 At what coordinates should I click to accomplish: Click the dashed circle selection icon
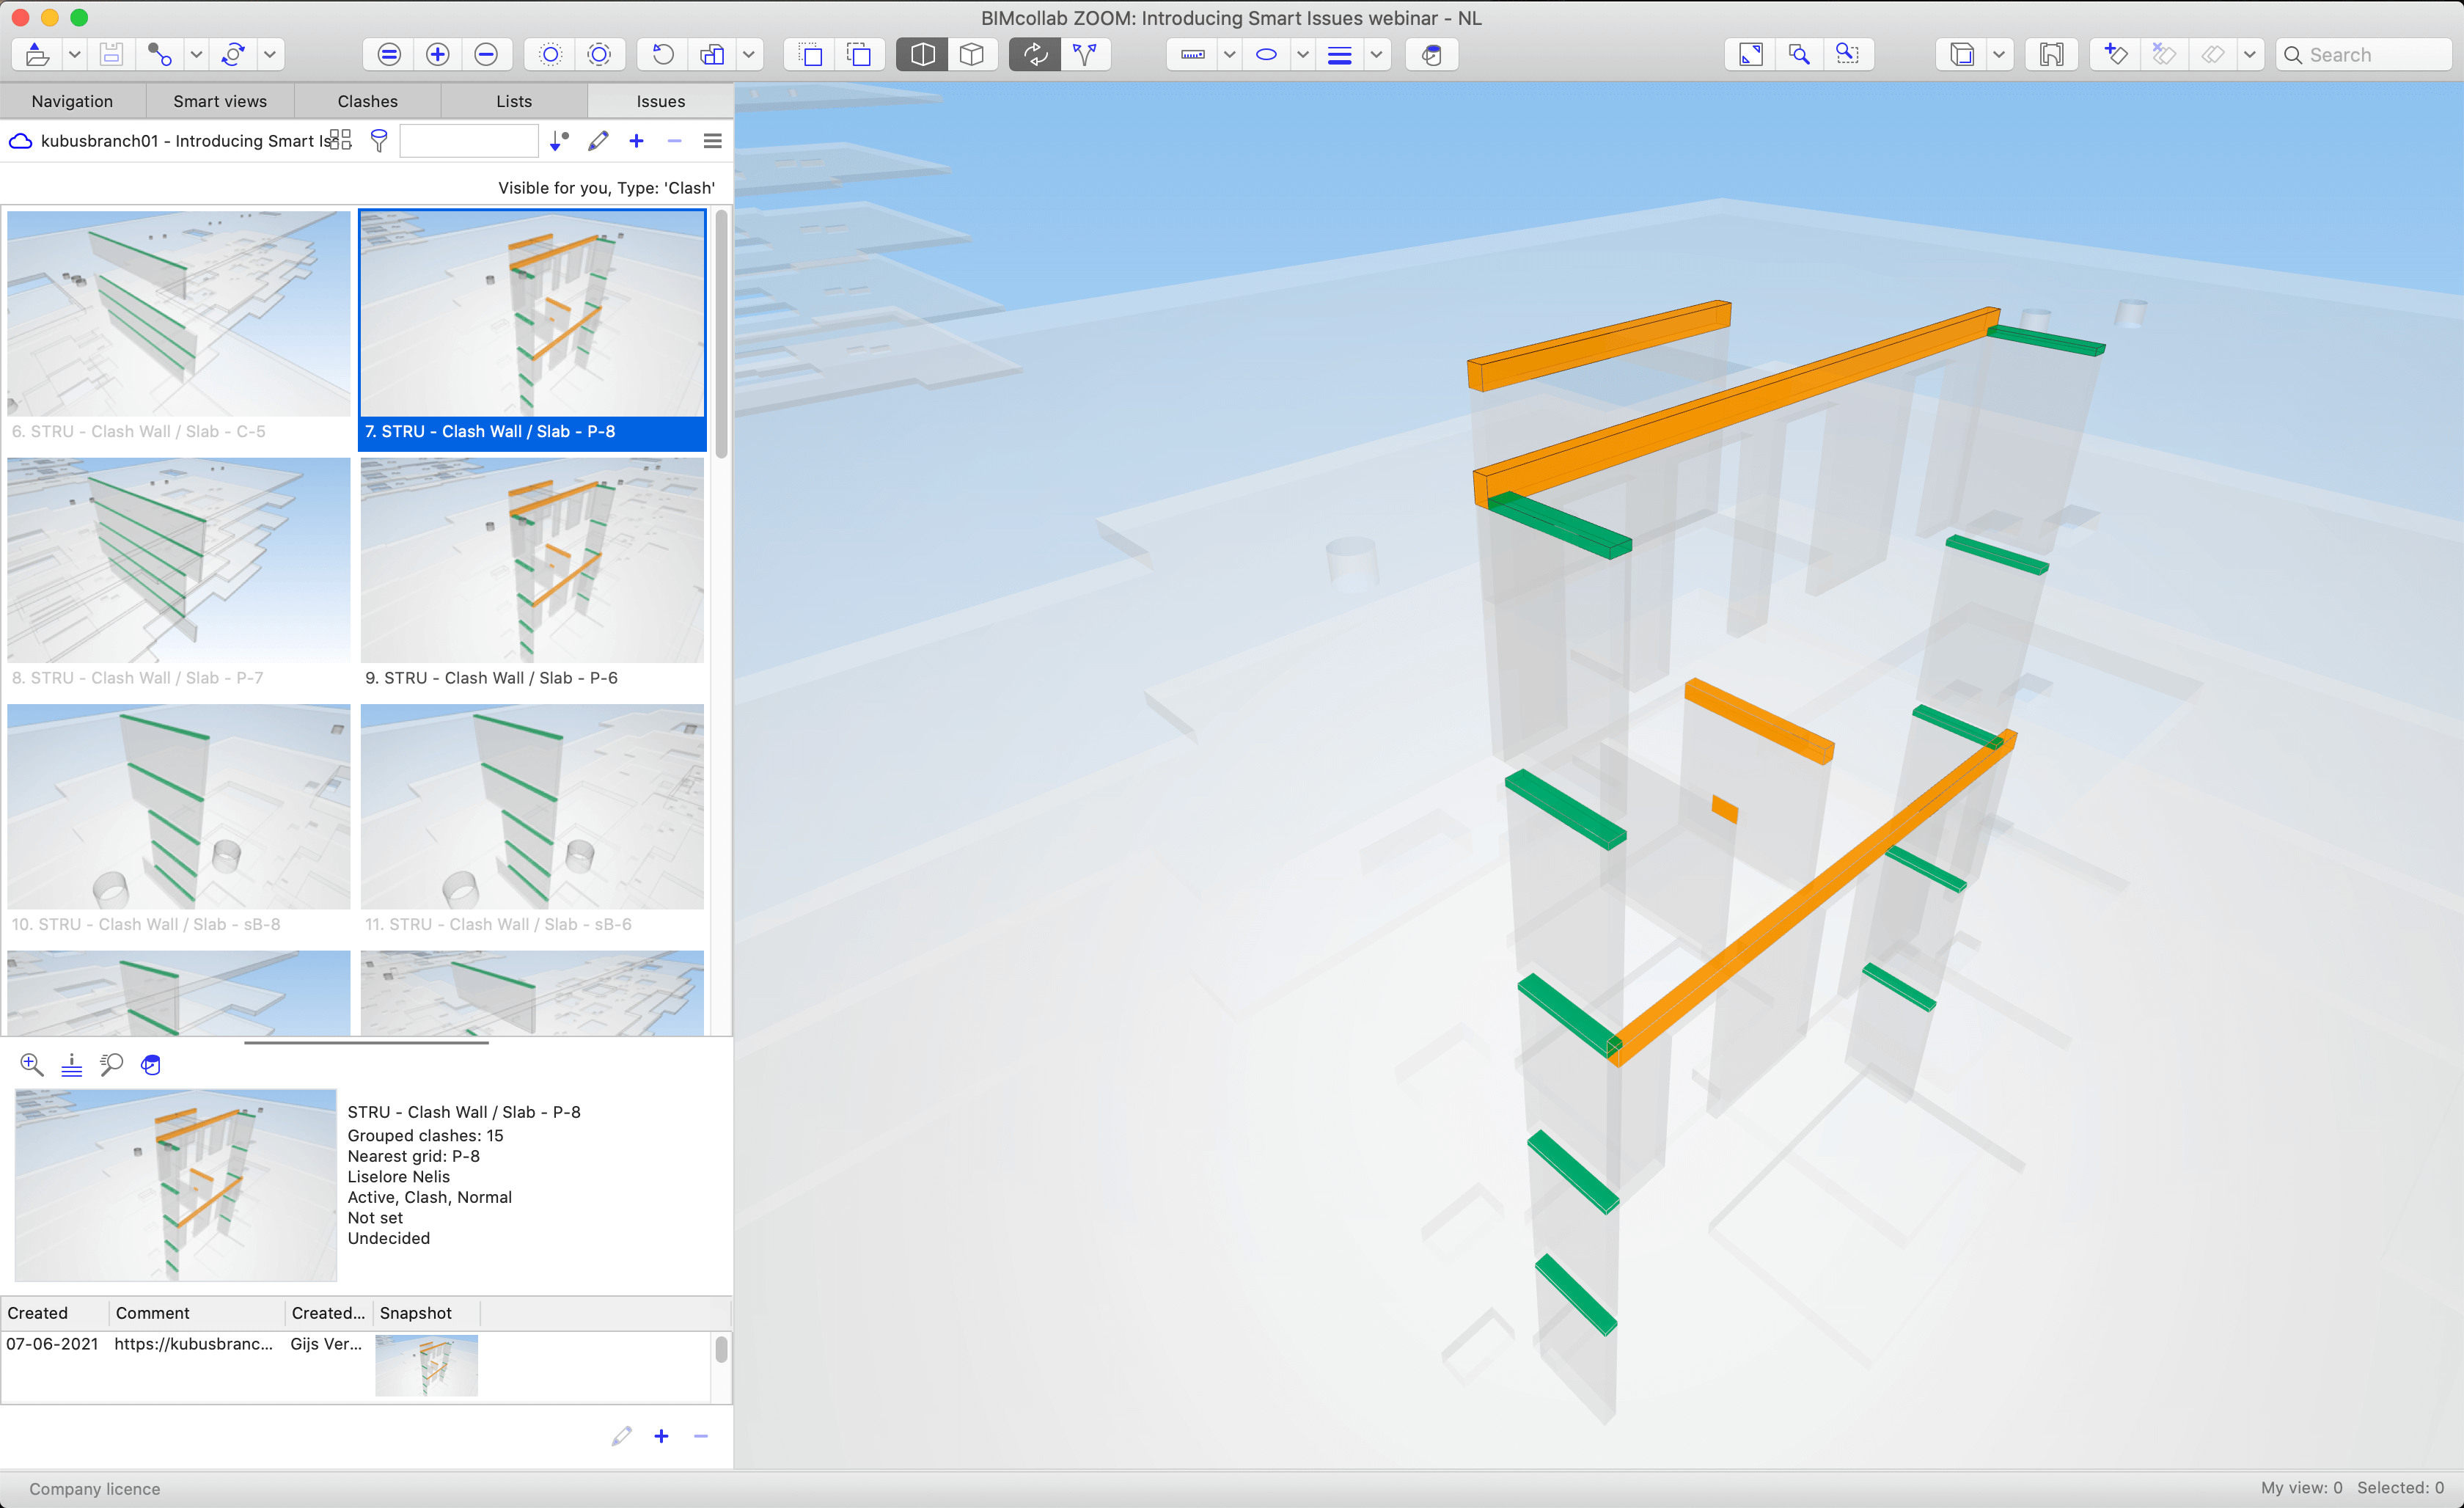point(599,54)
